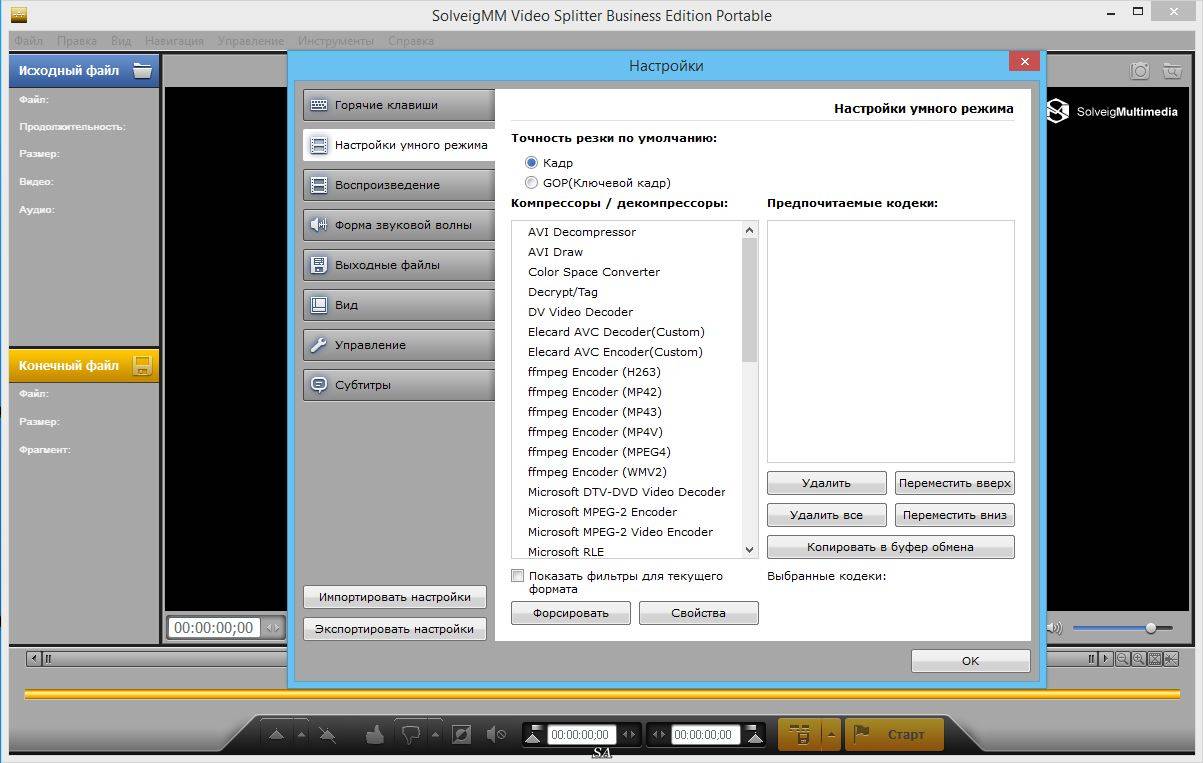Open the snapshot folder icon top right

click(1170, 71)
